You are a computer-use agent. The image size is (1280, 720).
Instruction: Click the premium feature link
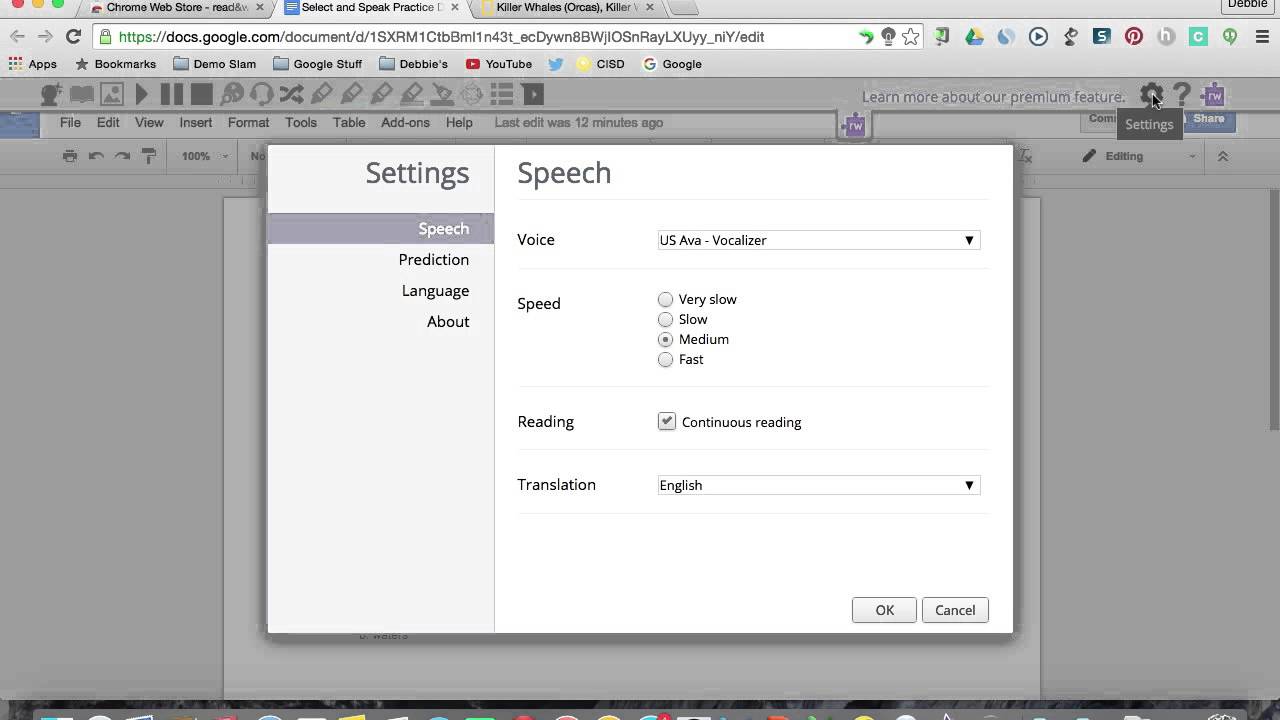pyautogui.click(x=993, y=97)
